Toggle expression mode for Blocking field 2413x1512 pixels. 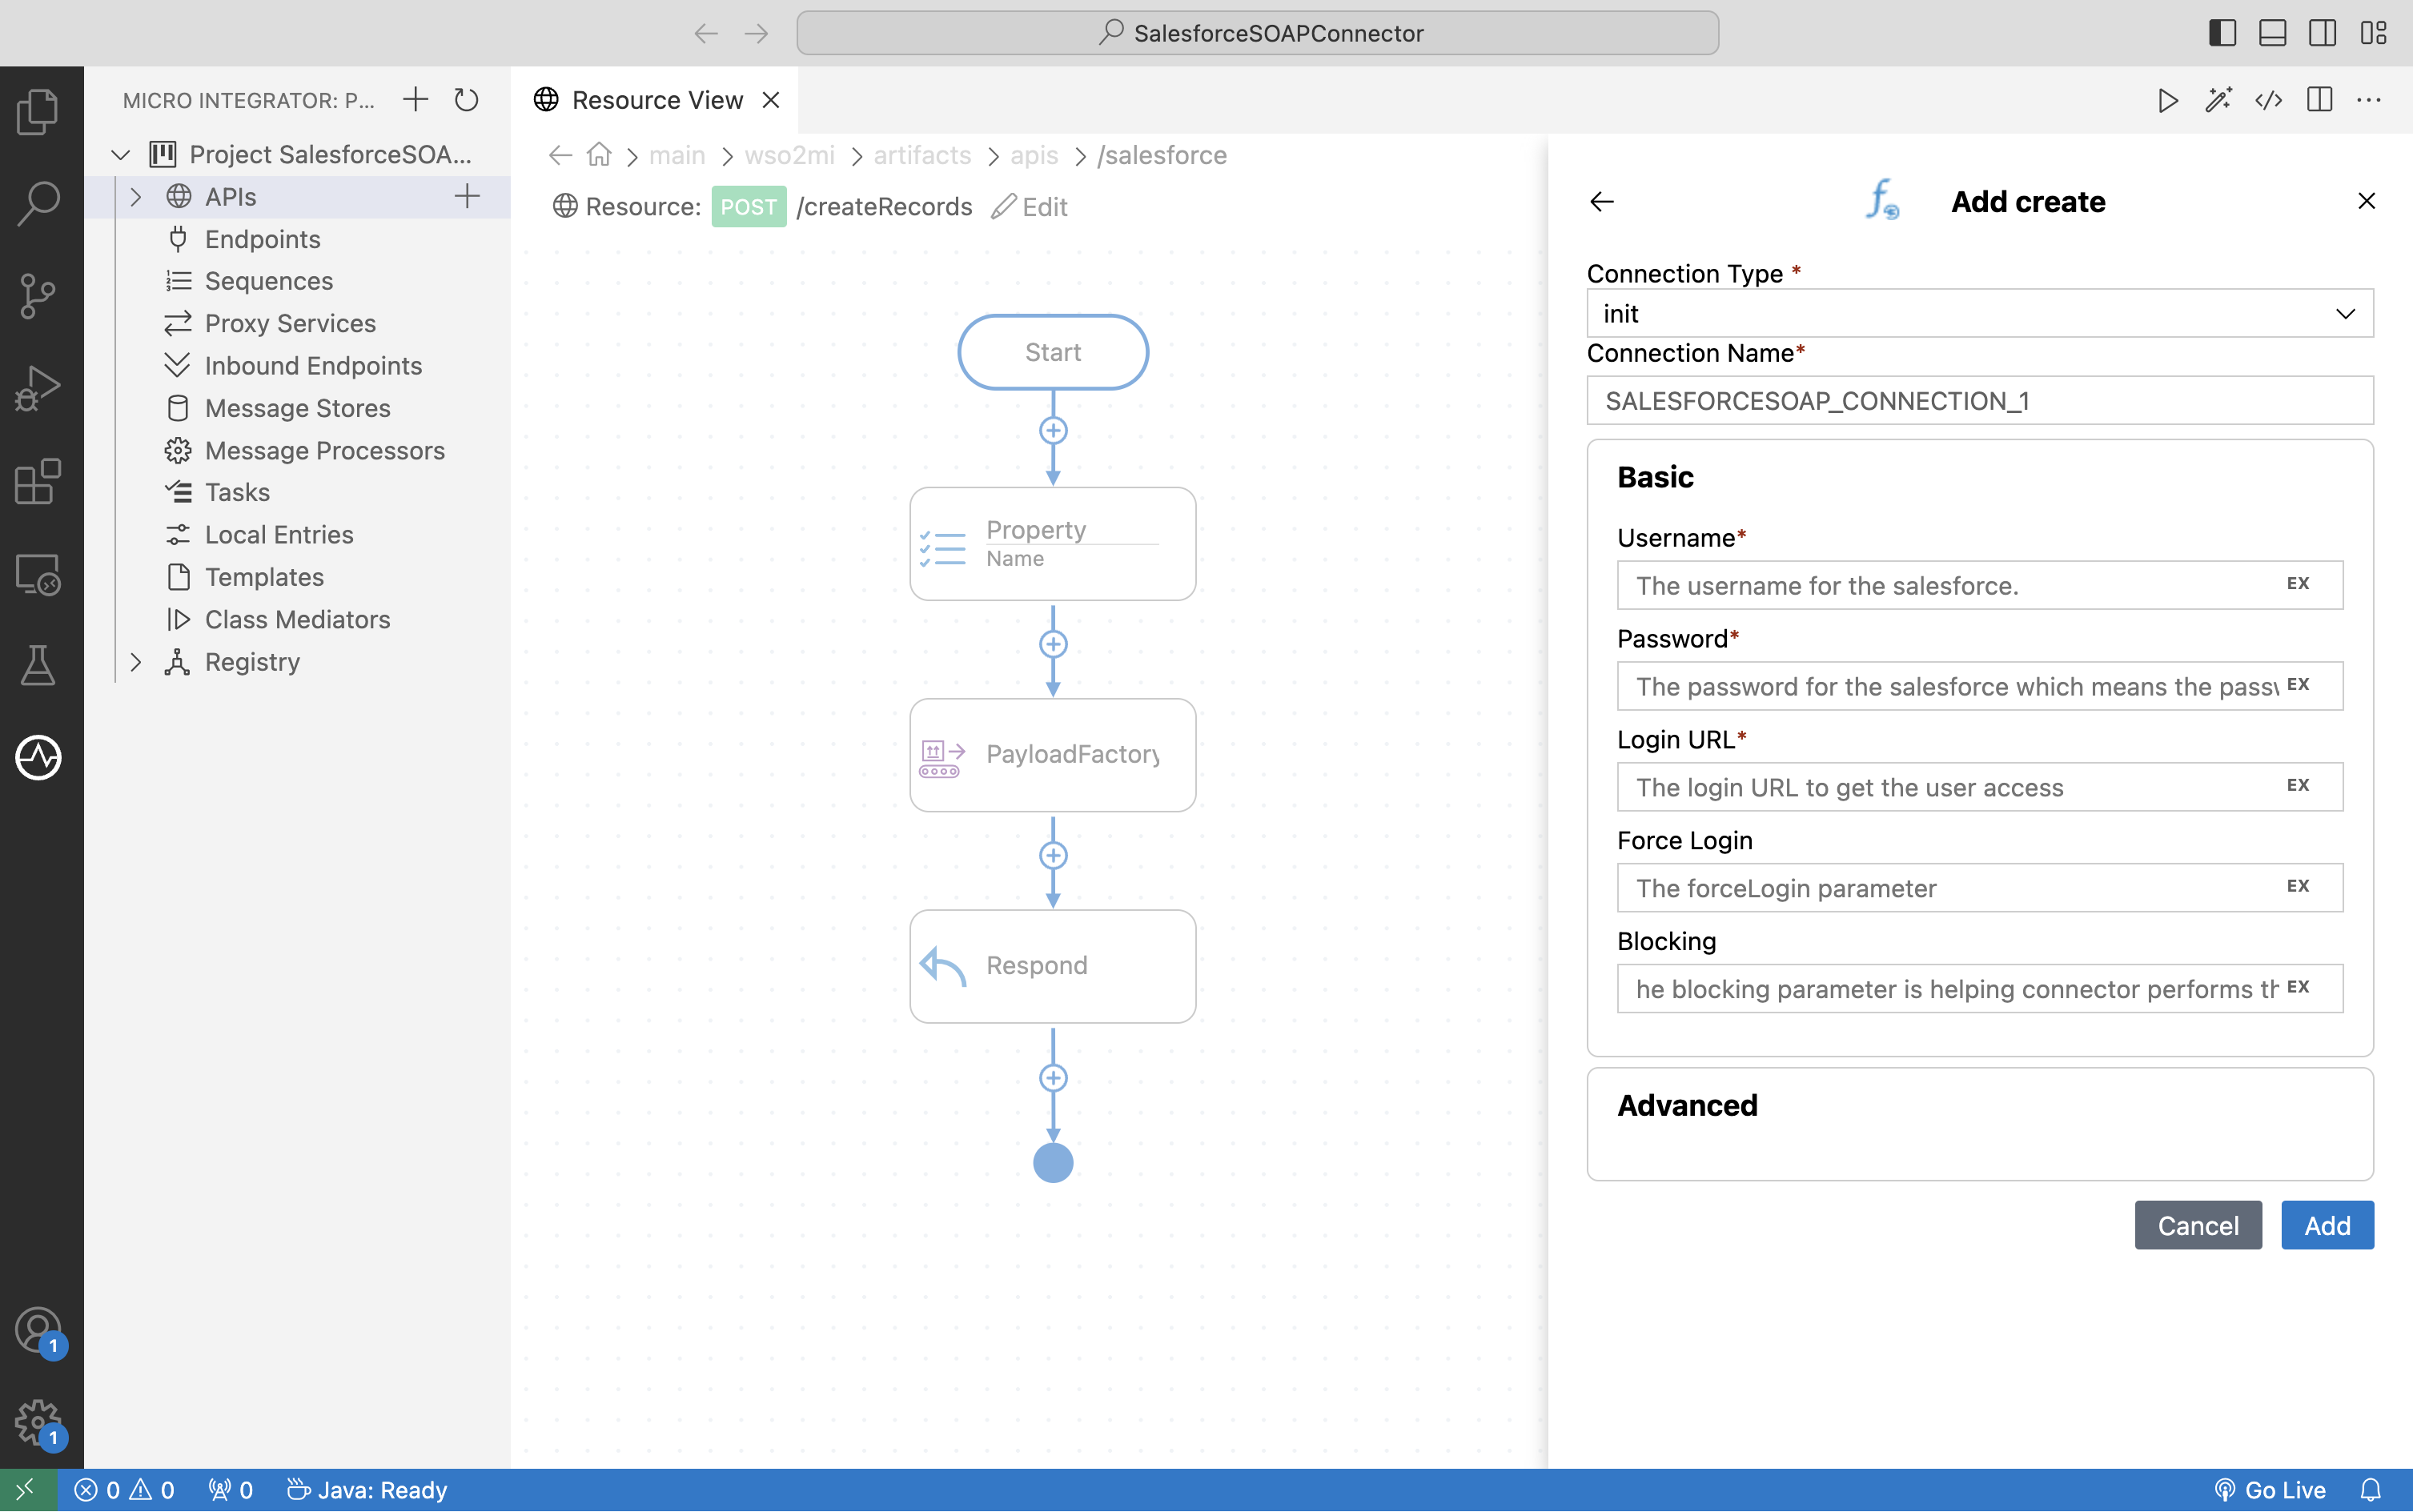2298,988
